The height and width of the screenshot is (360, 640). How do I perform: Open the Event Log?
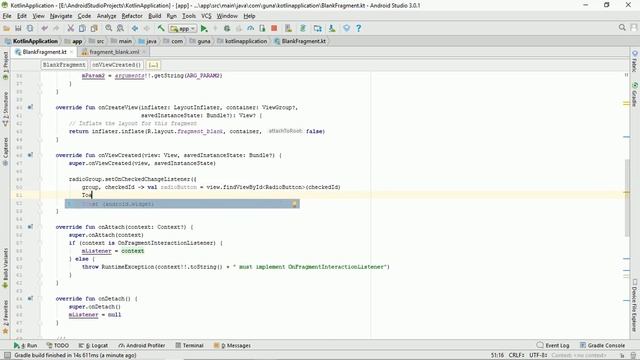553,345
